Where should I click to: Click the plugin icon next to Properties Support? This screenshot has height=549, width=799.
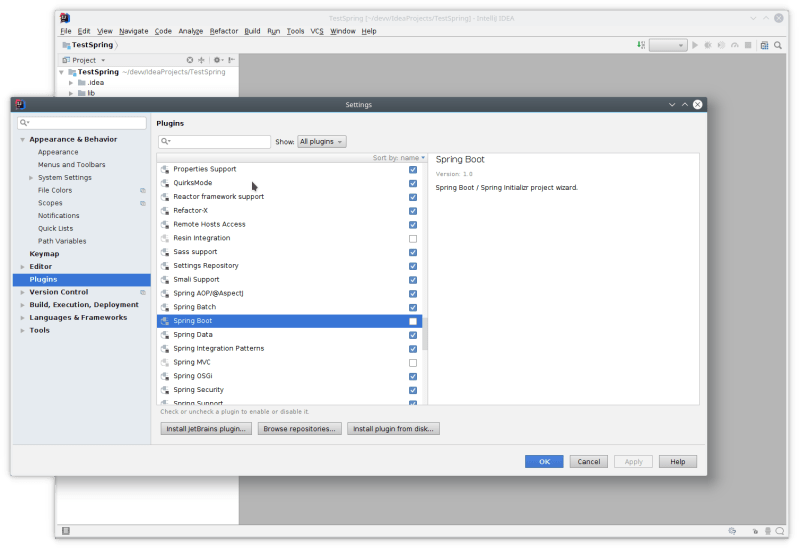pyautogui.click(x=165, y=169)
